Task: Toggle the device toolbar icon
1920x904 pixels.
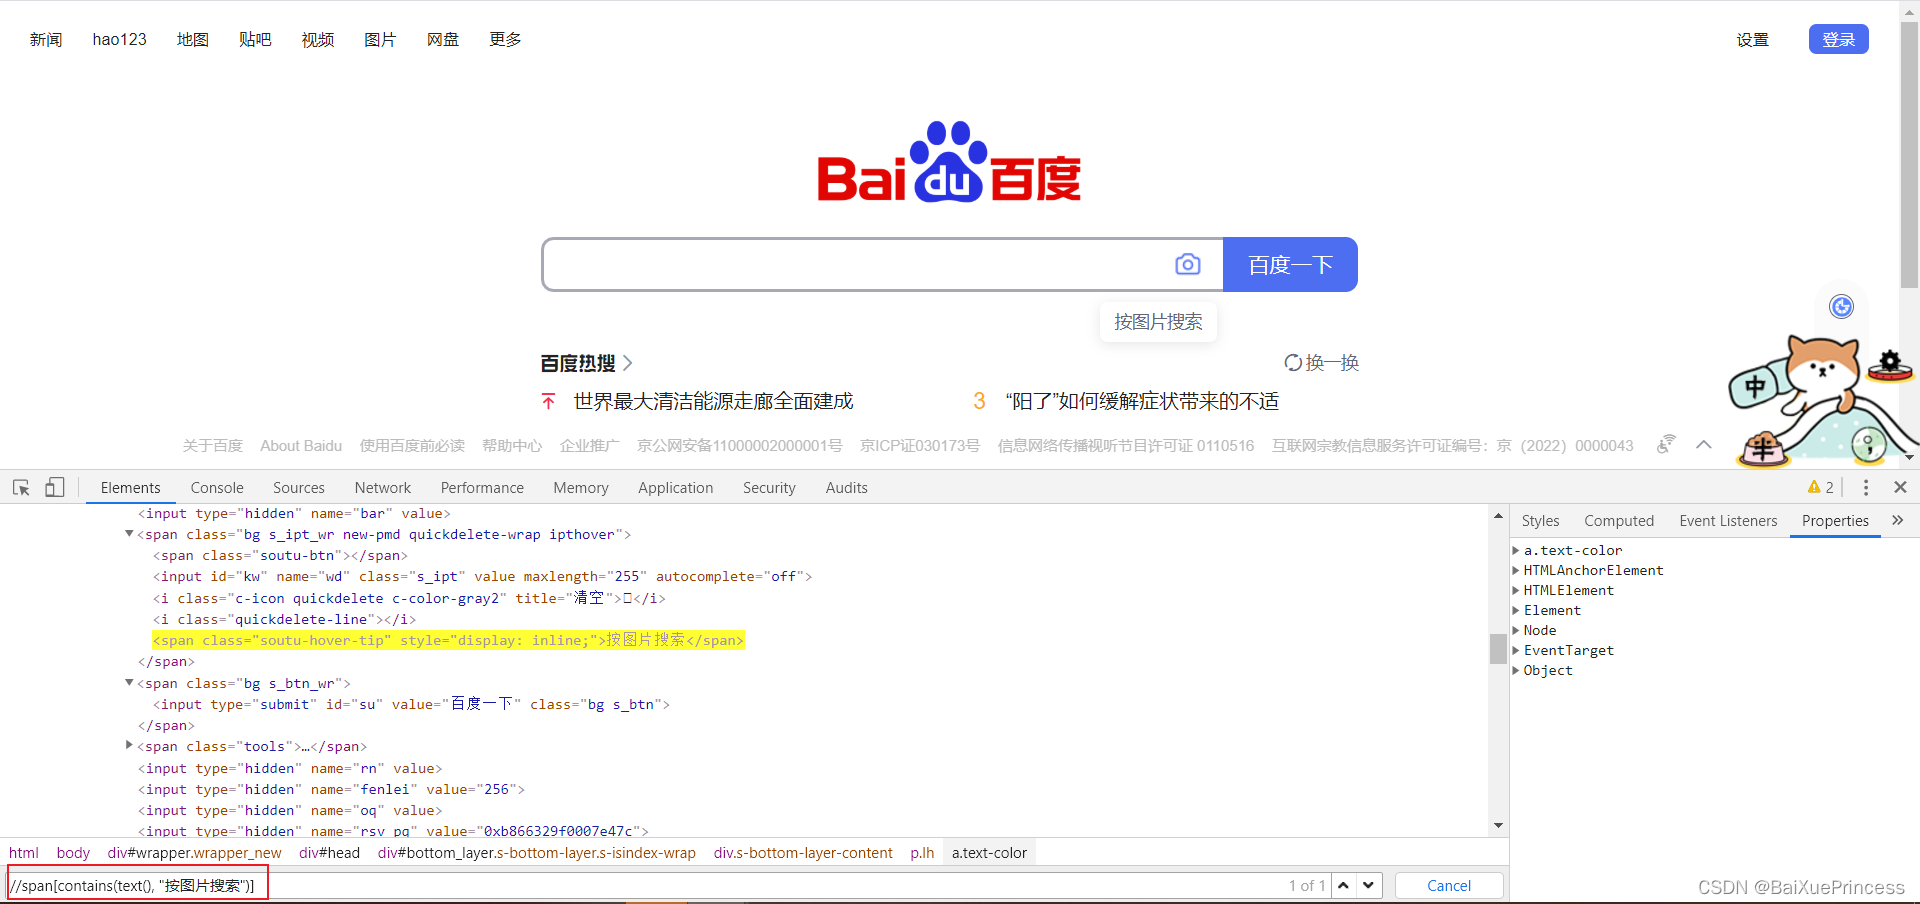Action: [55, 487]
